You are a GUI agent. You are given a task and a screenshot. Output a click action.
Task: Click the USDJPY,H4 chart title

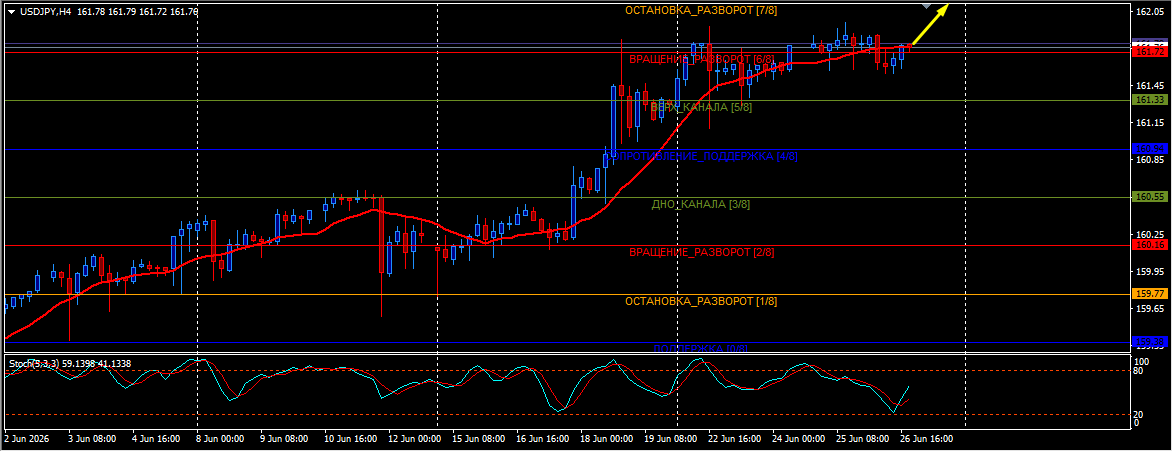(x=45, y=12)
